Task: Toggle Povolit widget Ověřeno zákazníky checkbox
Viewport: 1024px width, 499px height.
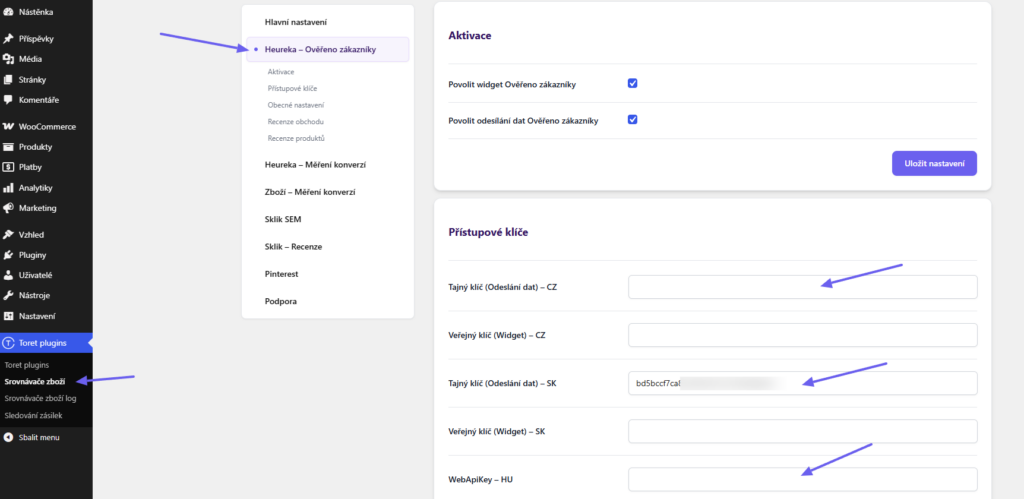Action: point(632,84)
